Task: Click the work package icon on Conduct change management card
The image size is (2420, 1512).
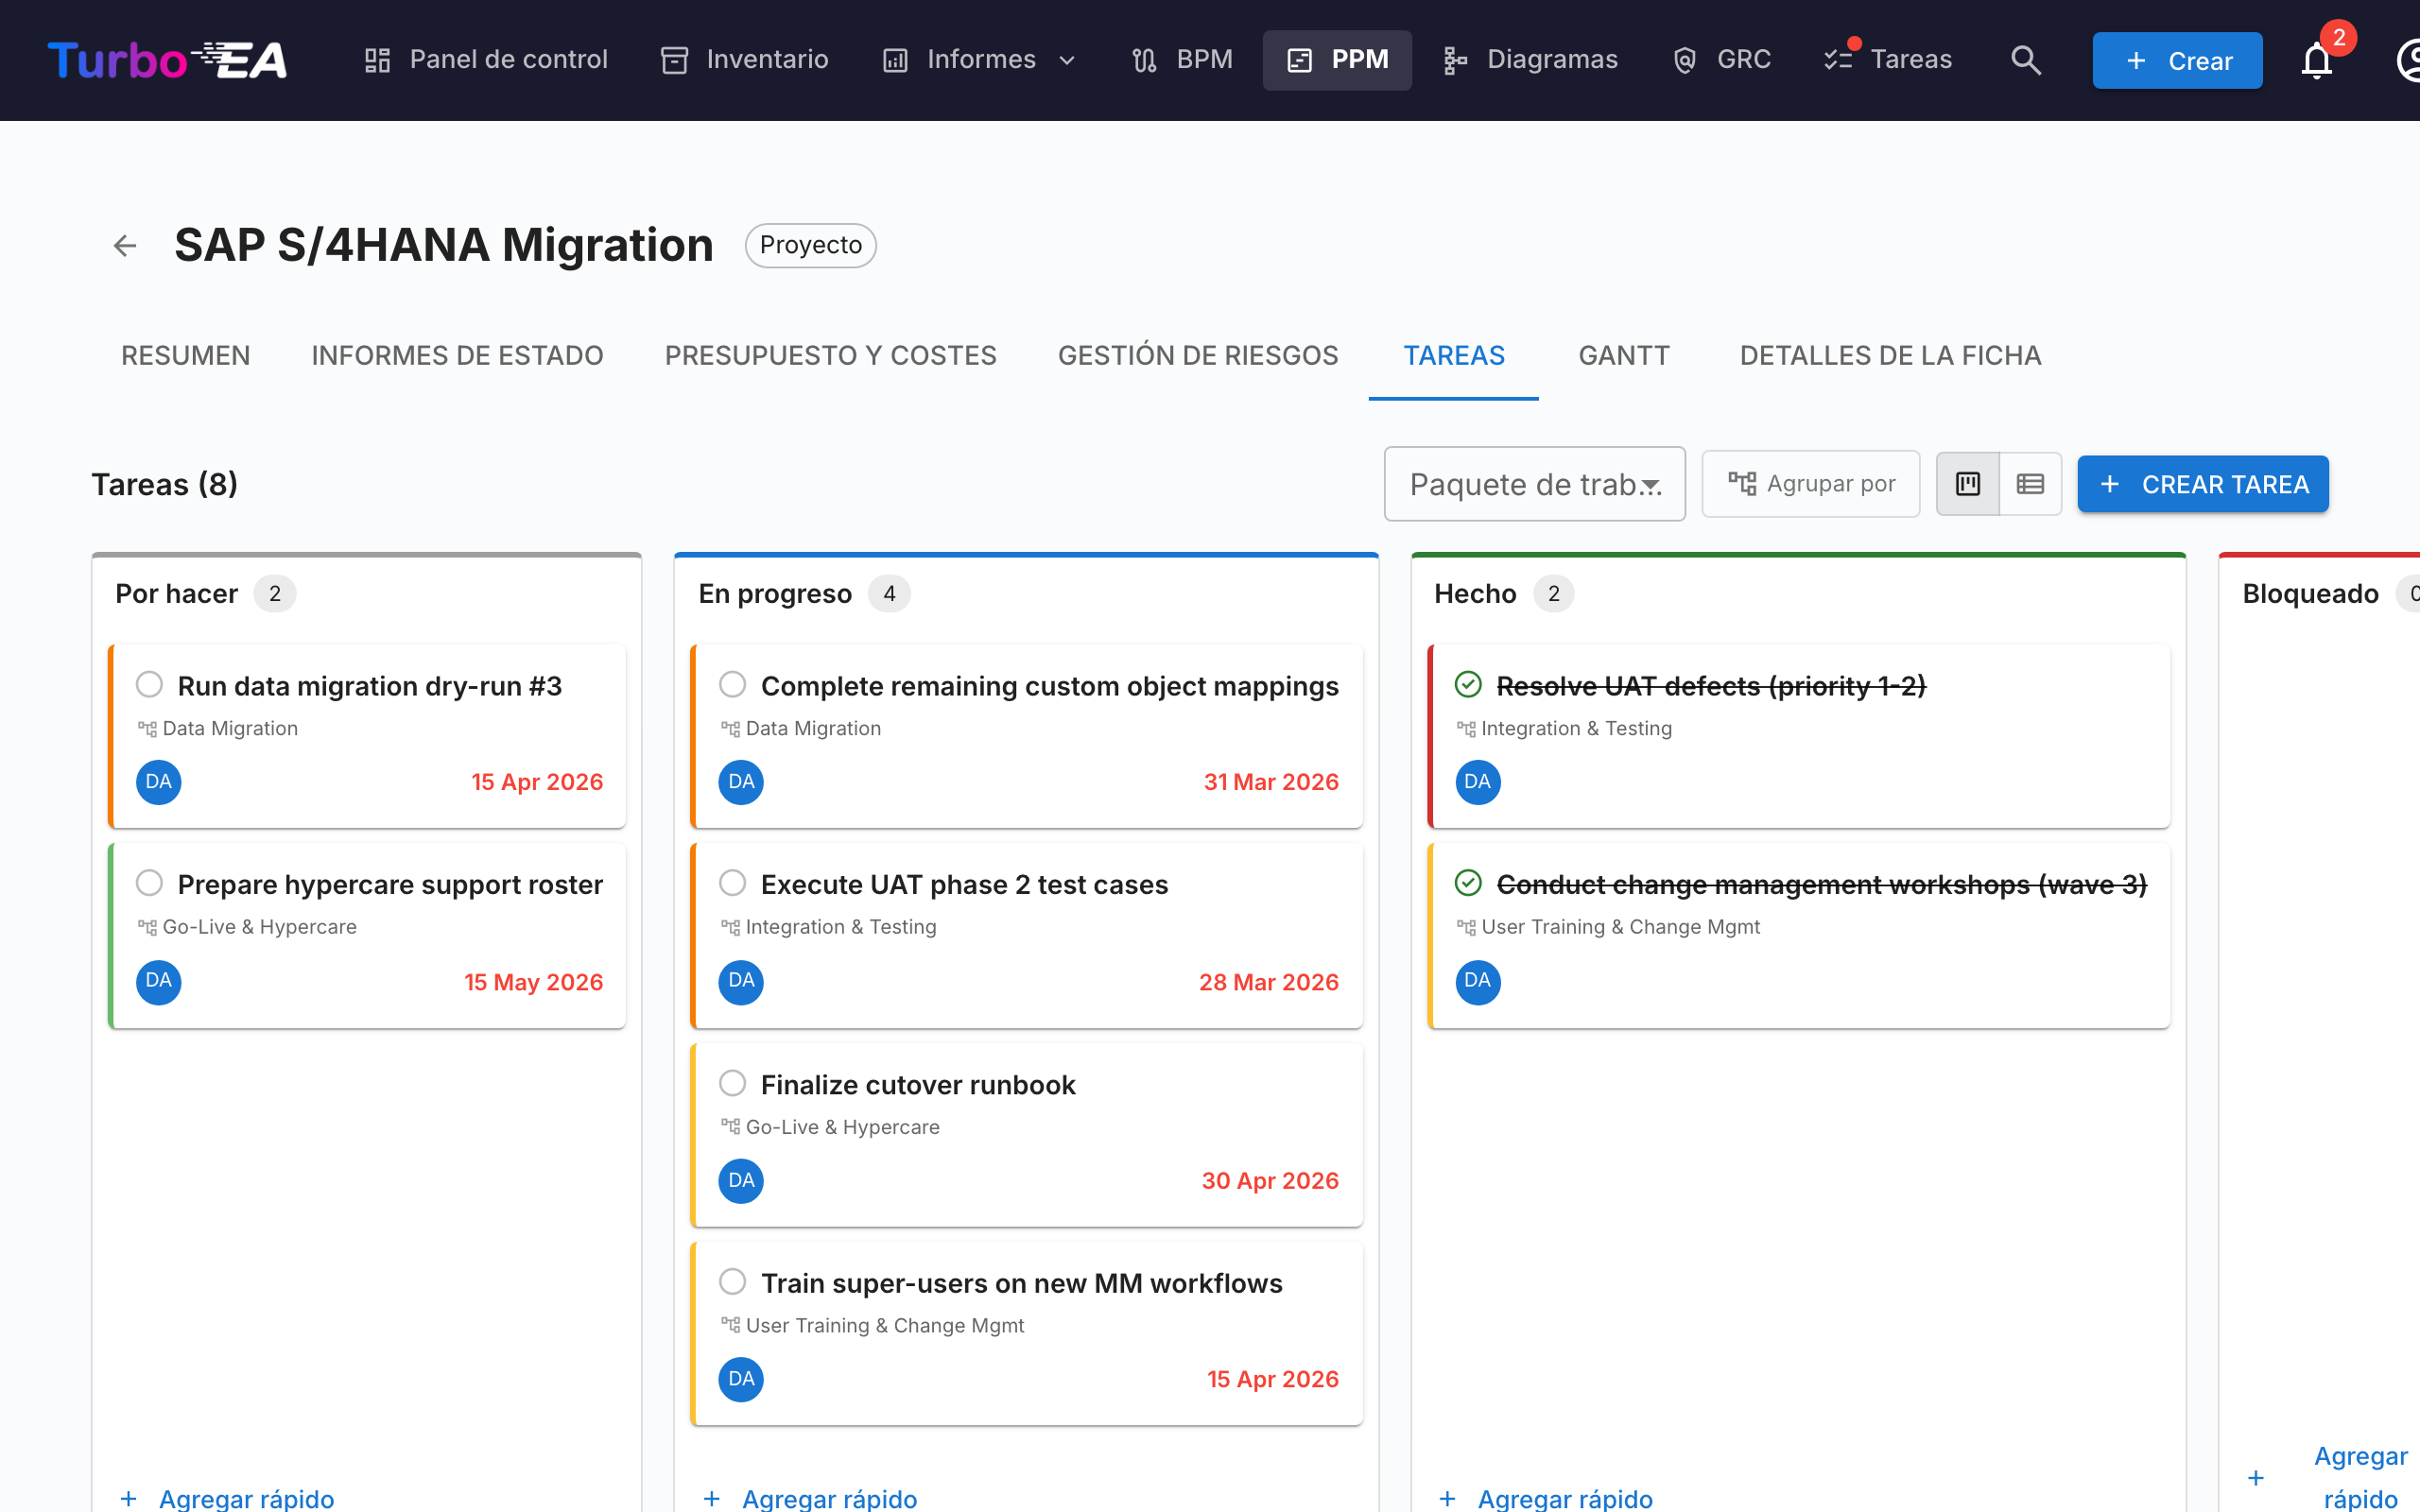Action: coord(1466,927)
